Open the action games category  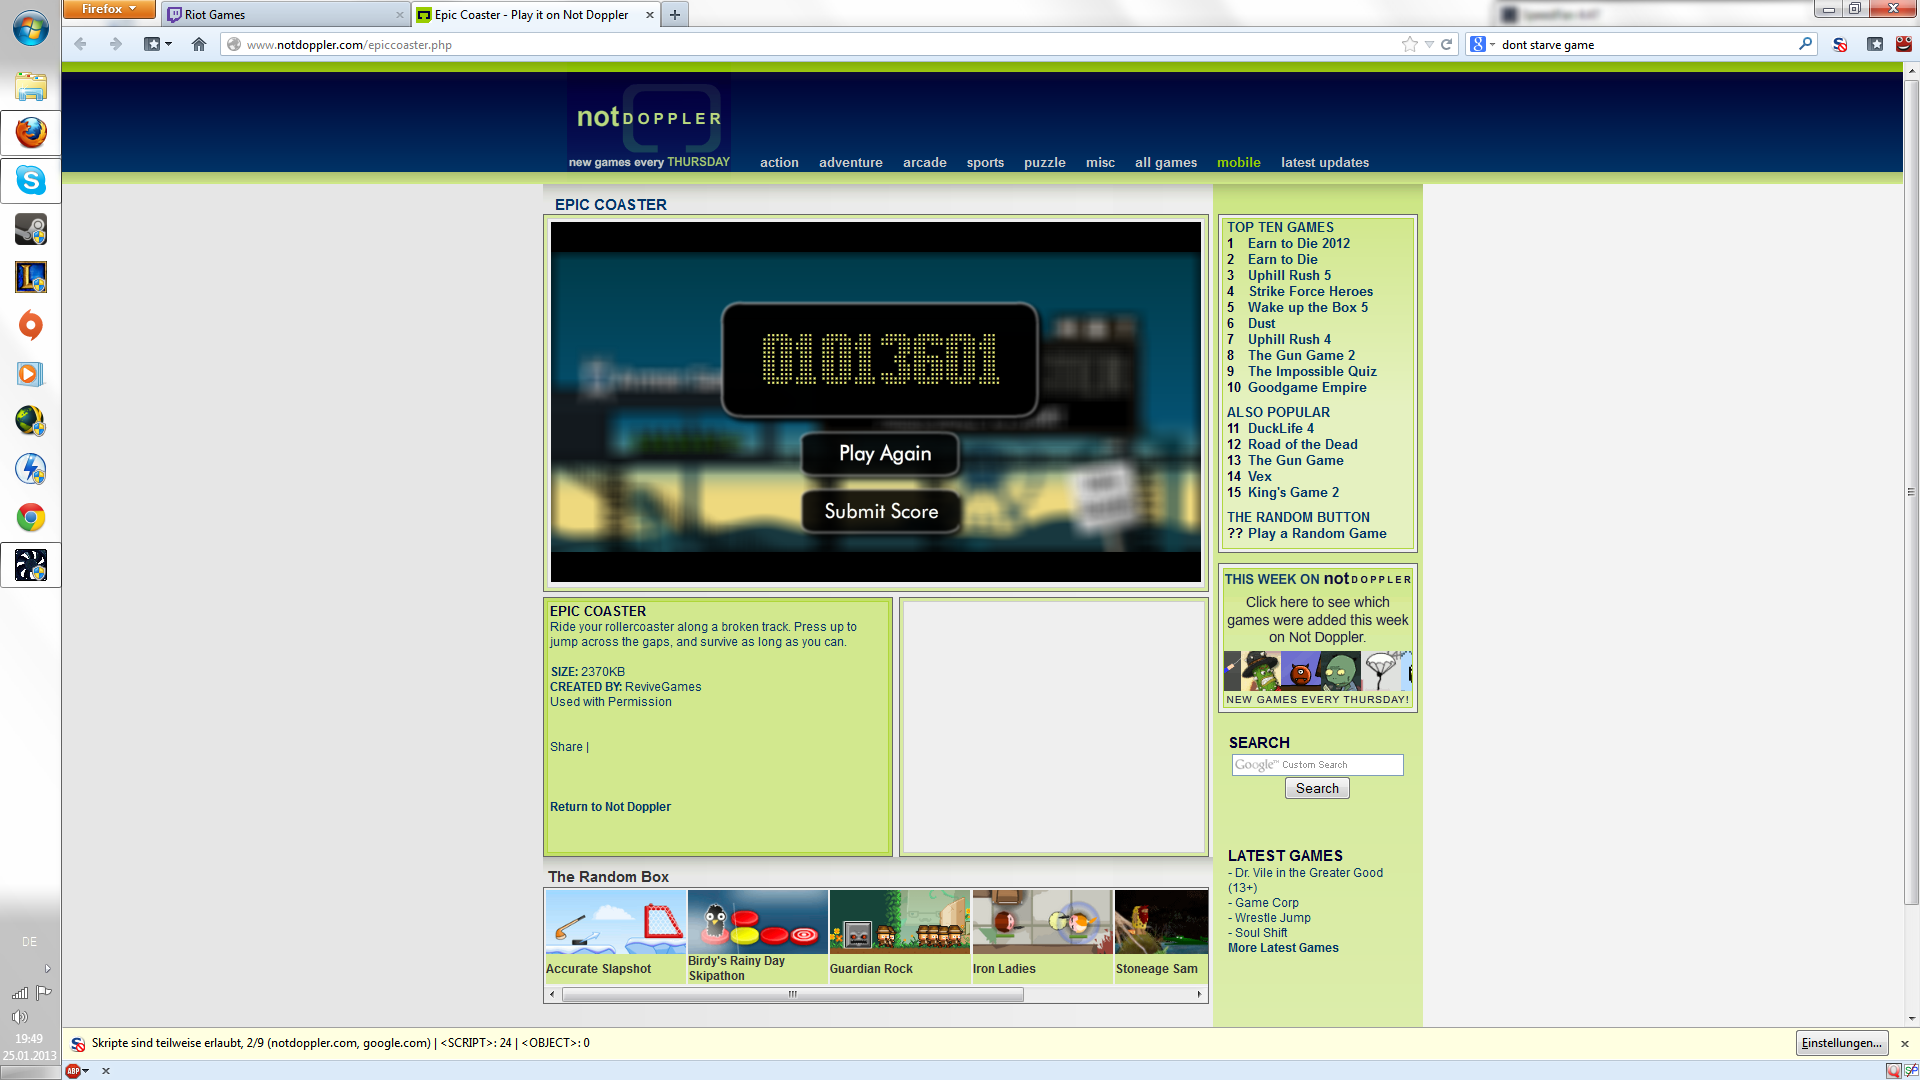[779, 162]
